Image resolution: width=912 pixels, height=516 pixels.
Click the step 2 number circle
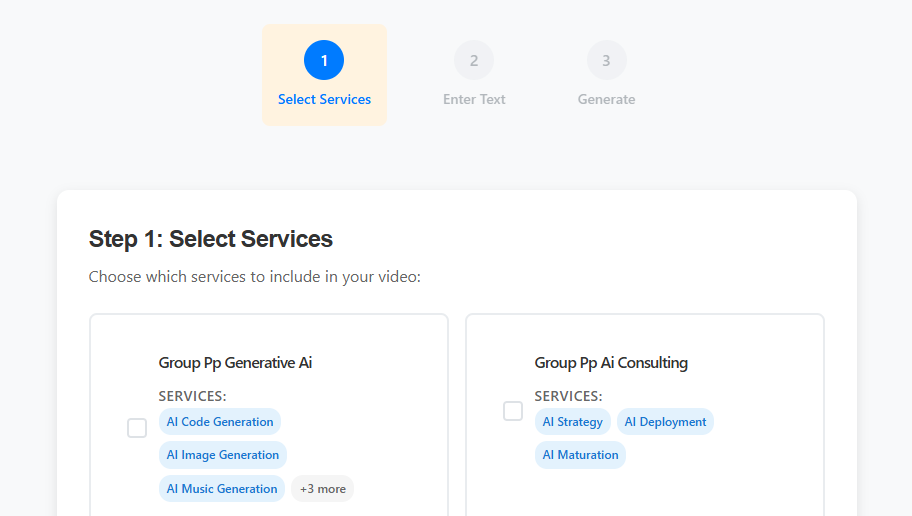(474, 60)
